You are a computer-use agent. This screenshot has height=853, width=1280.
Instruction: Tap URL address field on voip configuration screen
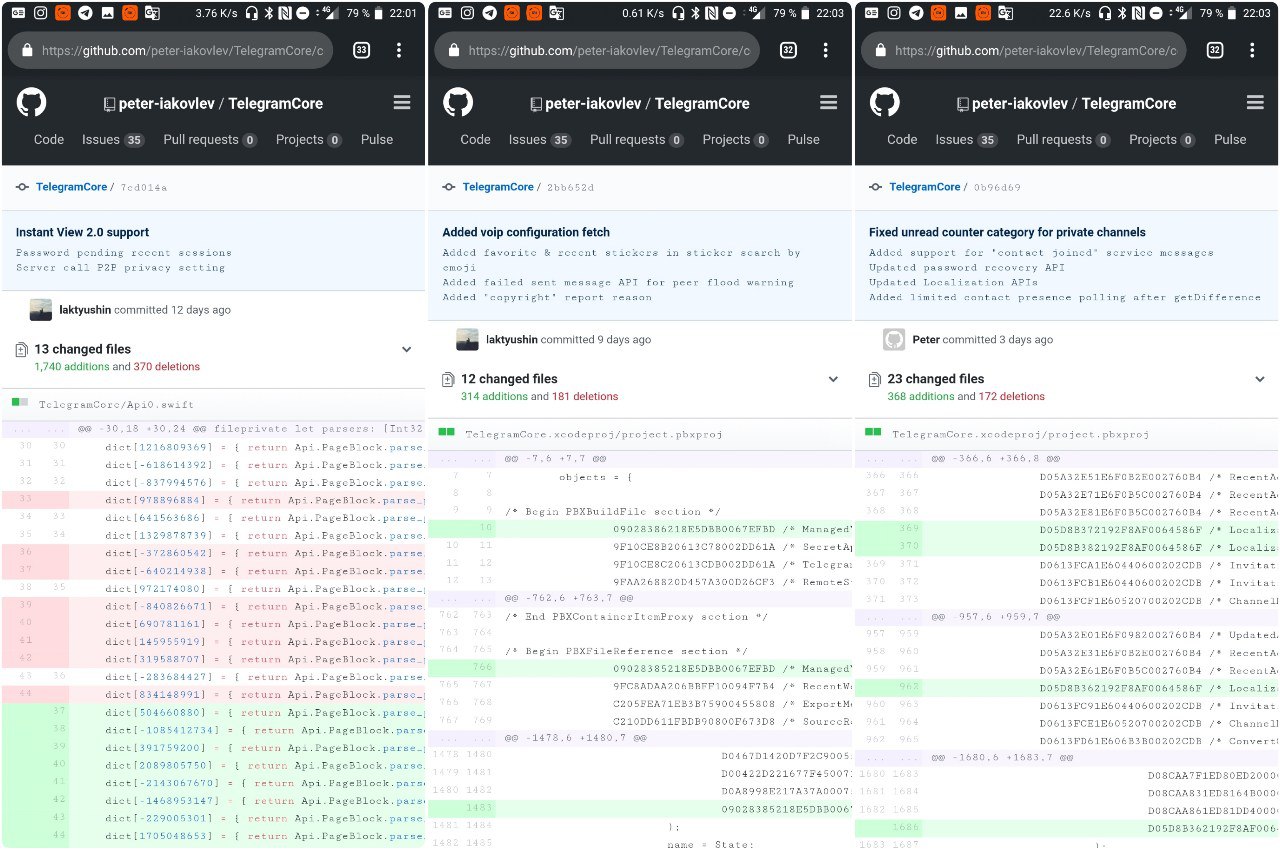(x=597, y=50)
